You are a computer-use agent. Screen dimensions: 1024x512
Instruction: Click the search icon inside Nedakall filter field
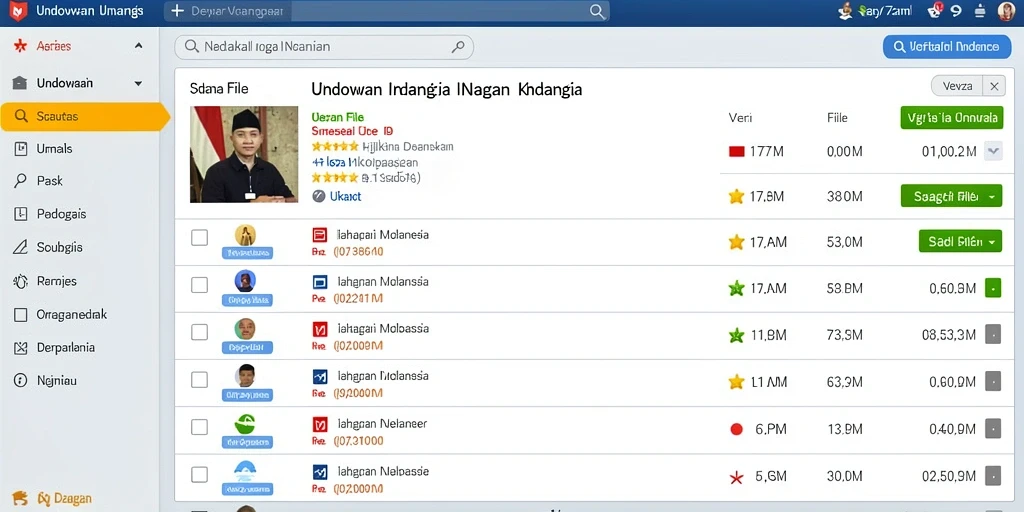point(192,46)
